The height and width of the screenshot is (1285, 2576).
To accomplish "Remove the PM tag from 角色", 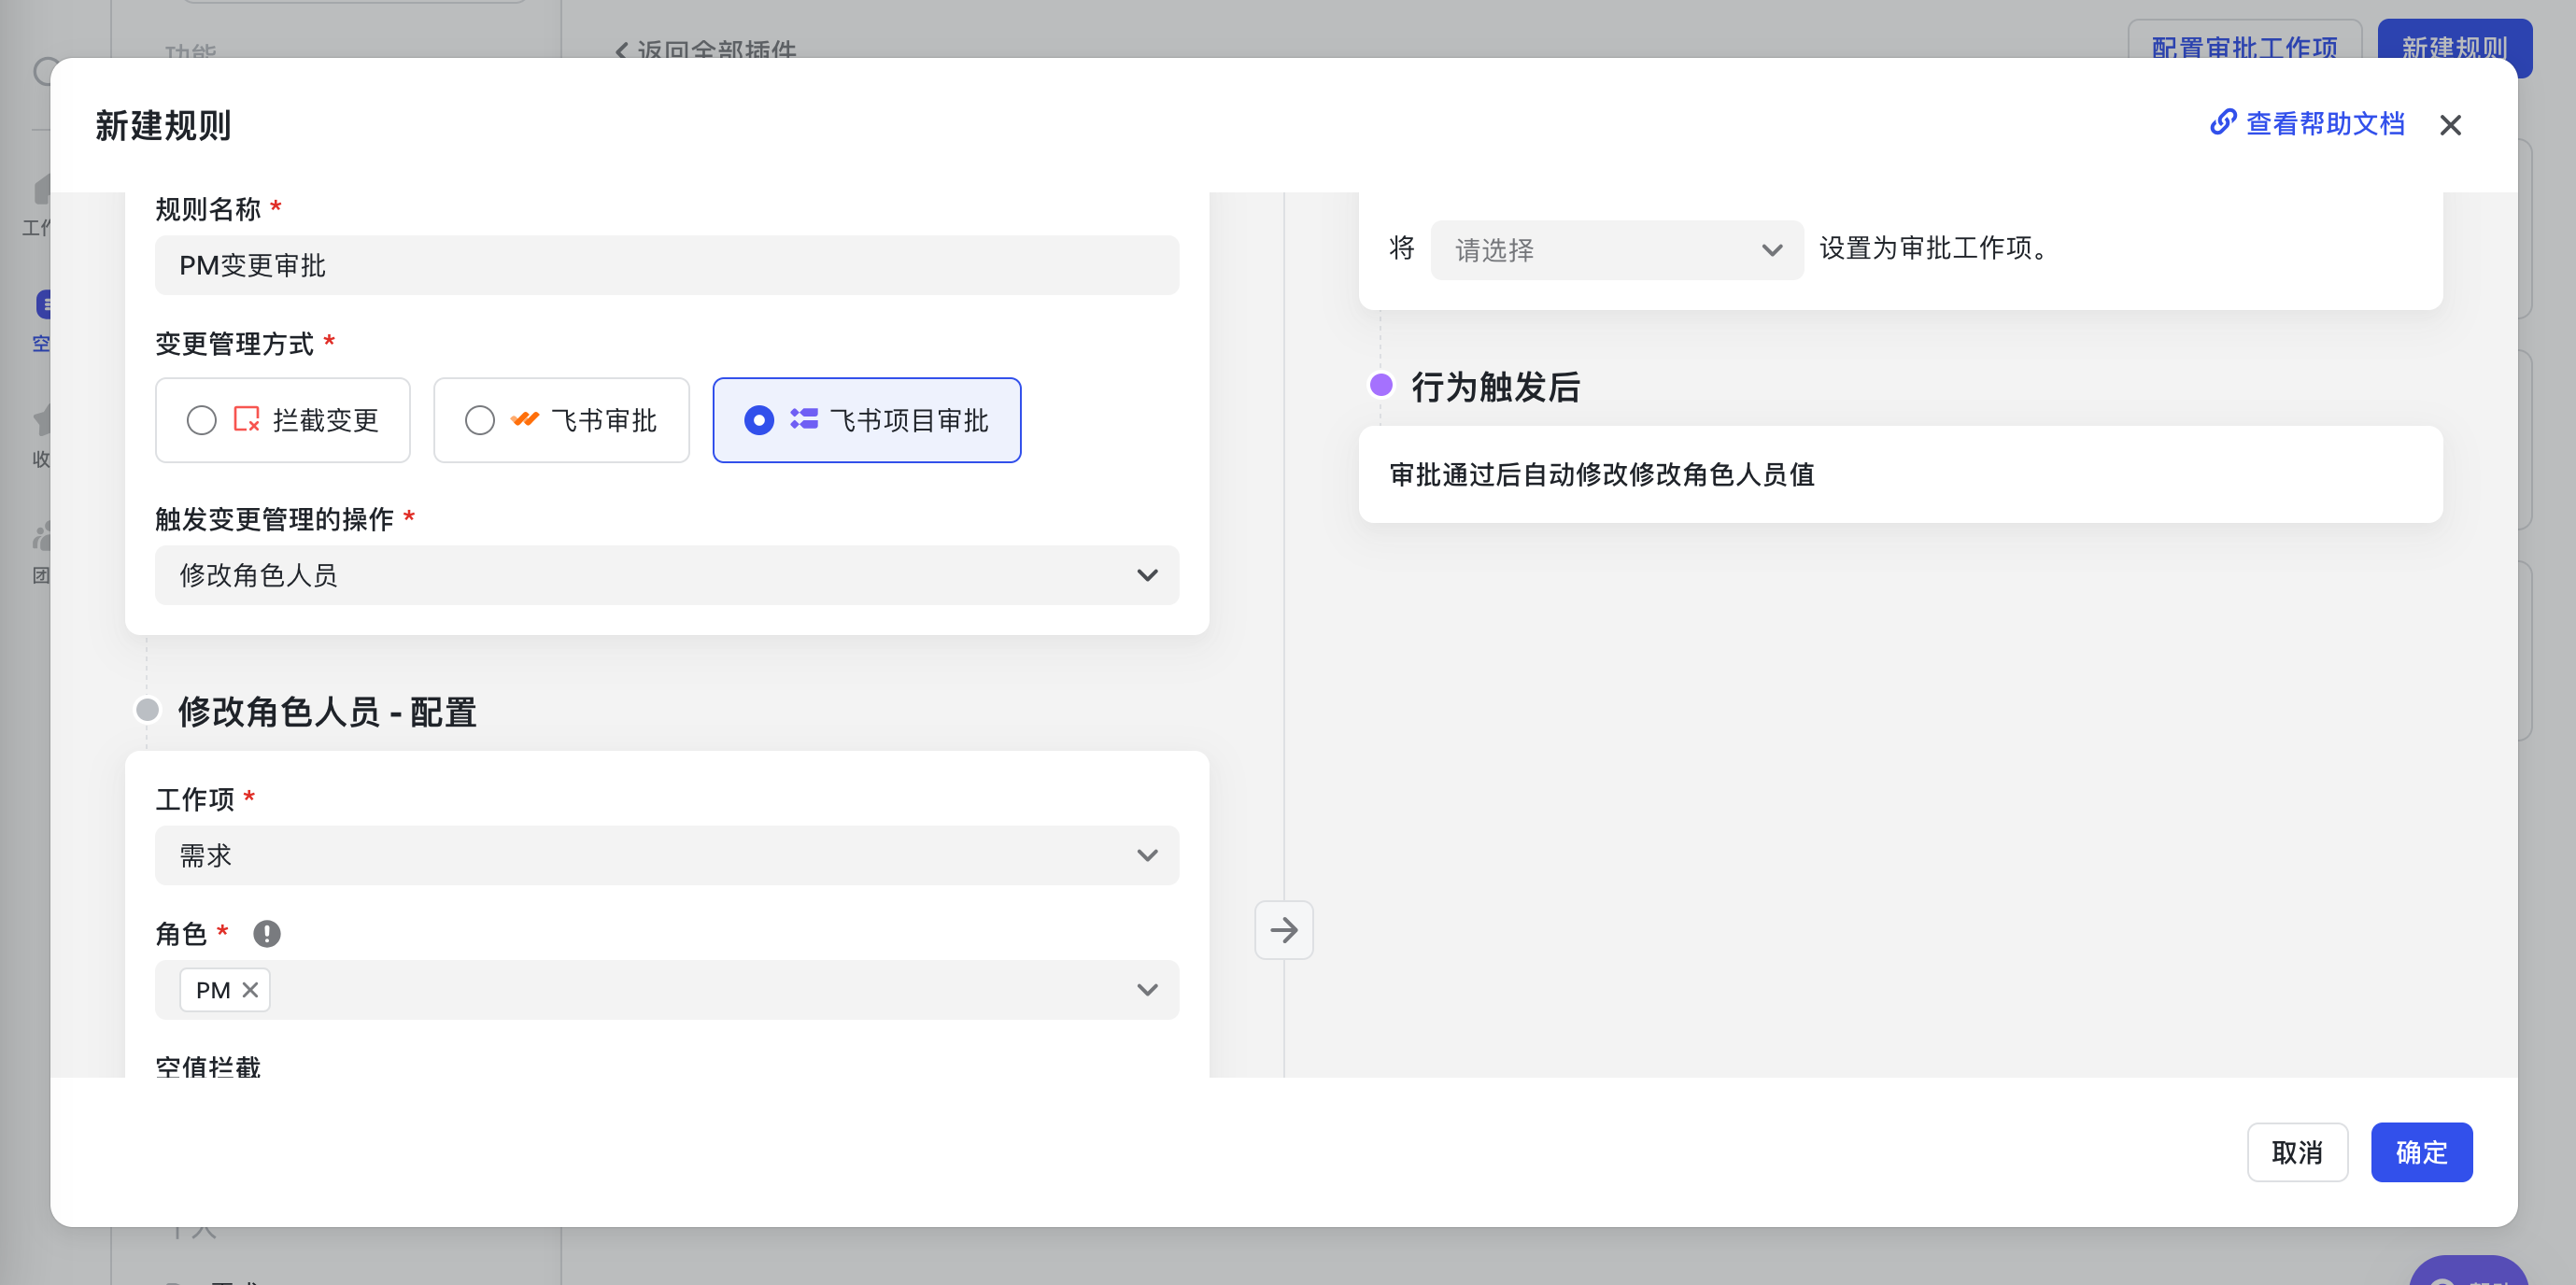I will [x=250, y=990].
